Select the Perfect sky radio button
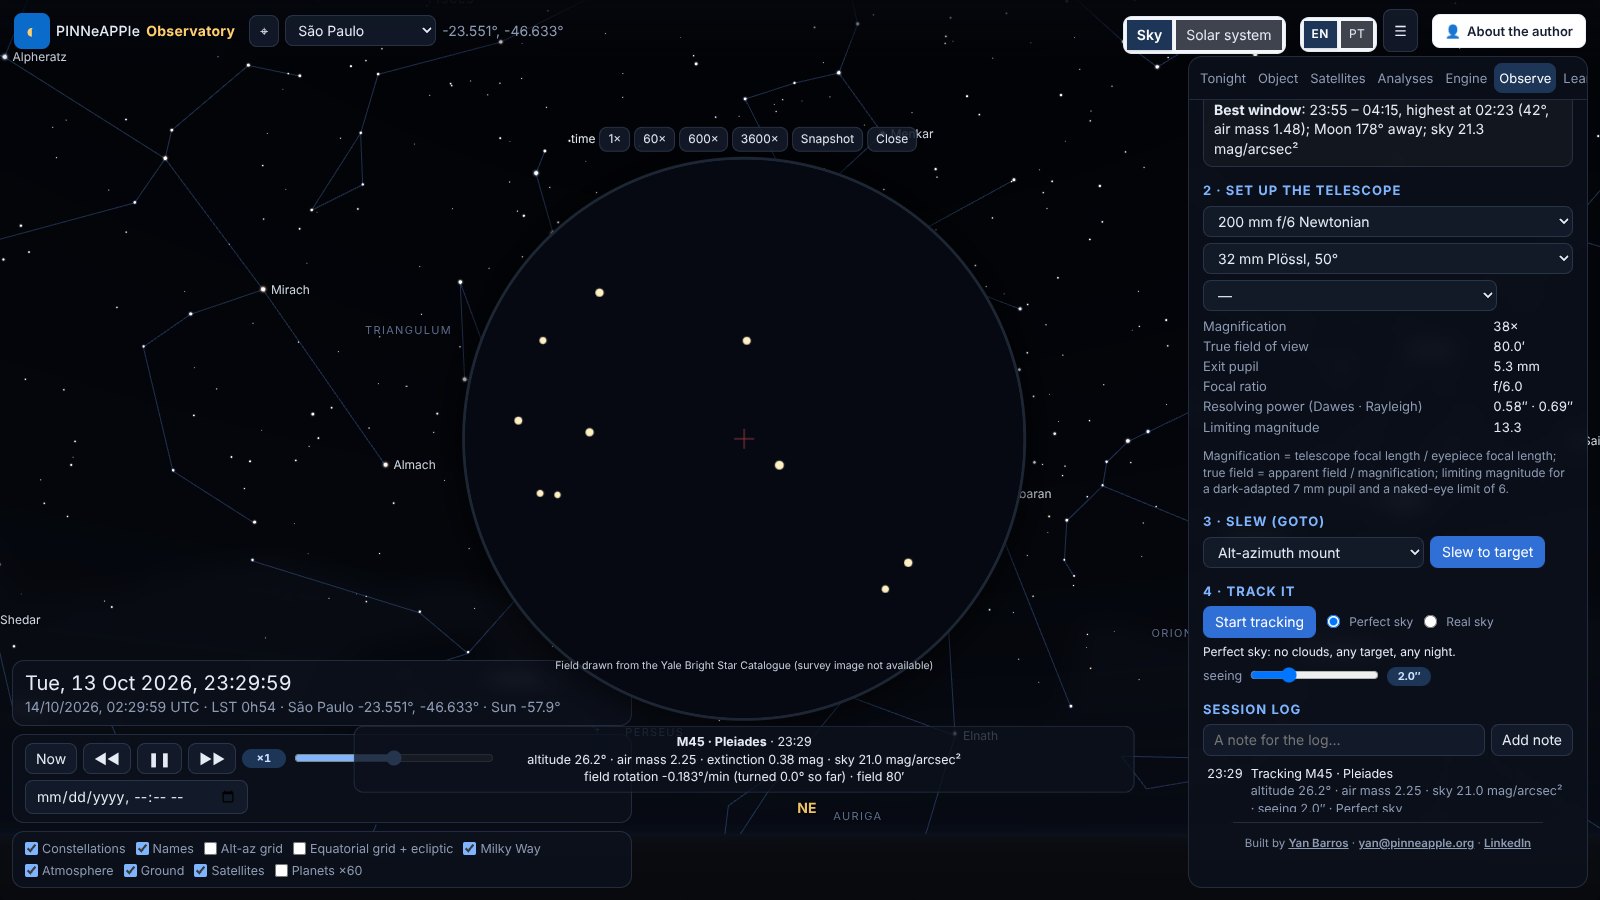This screenshot has width=1600, height=900. (1333, 621)
